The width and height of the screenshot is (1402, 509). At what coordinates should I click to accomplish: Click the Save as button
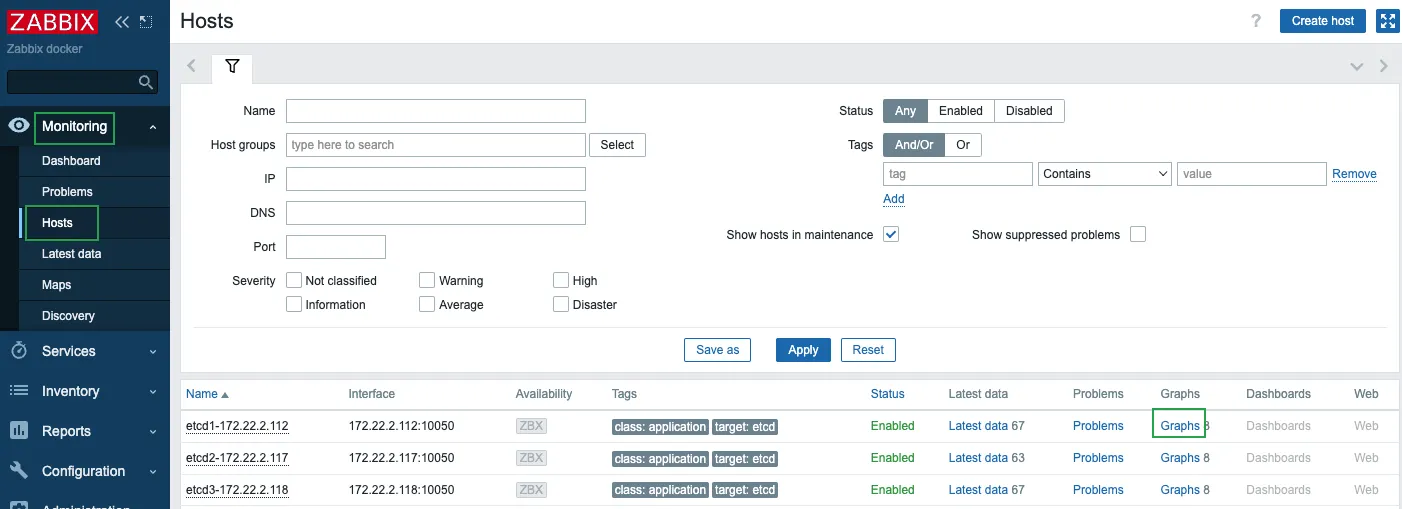coord(717,350)
